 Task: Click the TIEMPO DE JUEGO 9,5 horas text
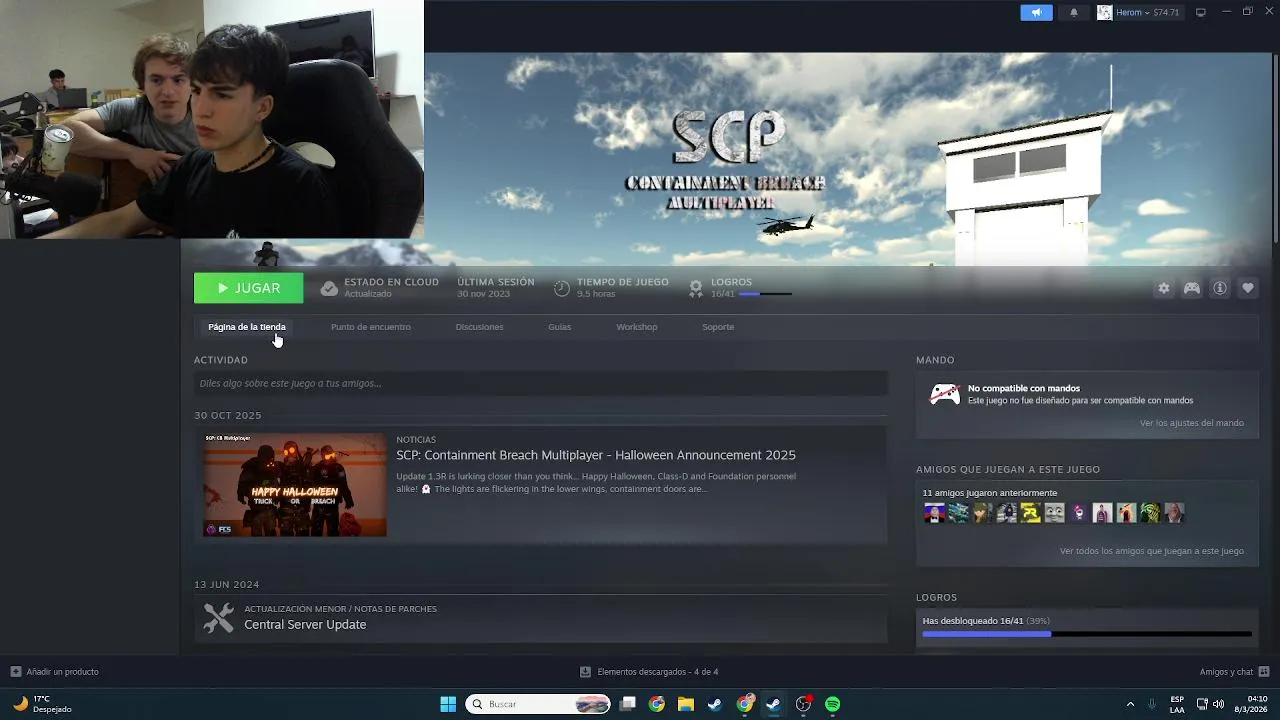(x=622, y=288)
